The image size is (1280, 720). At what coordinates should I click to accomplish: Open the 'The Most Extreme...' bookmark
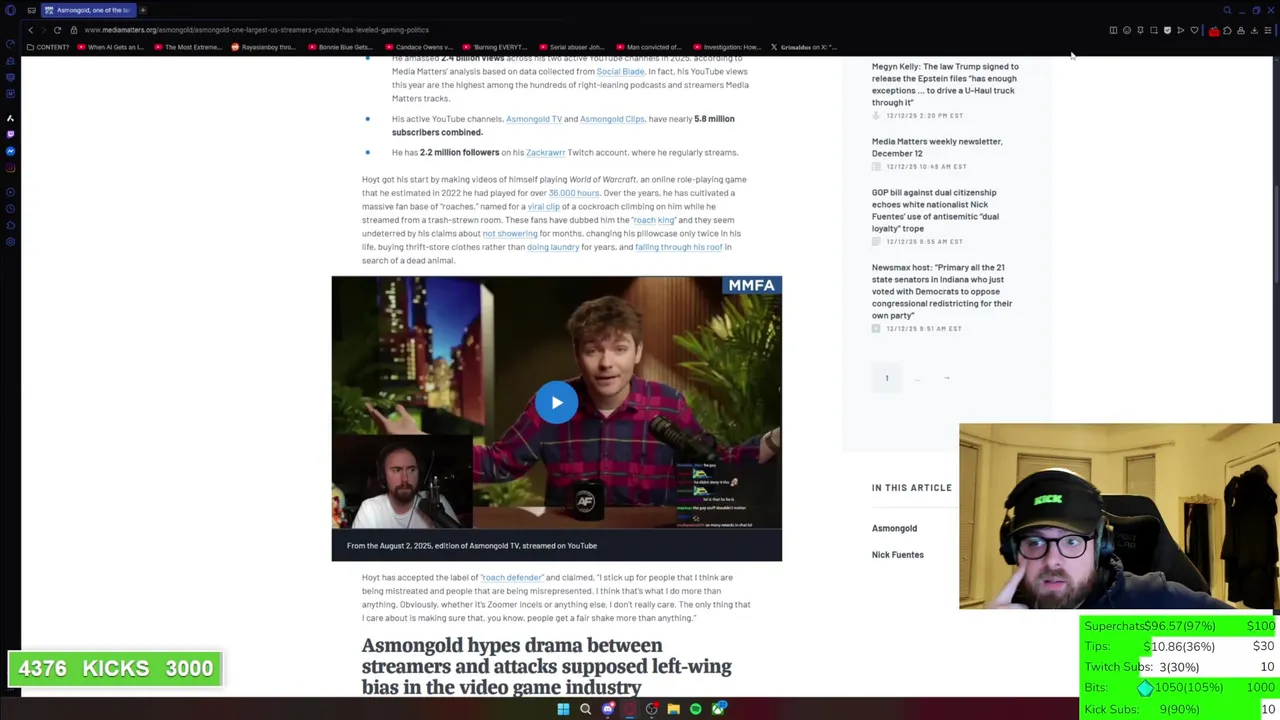click(x=189, y=47)
